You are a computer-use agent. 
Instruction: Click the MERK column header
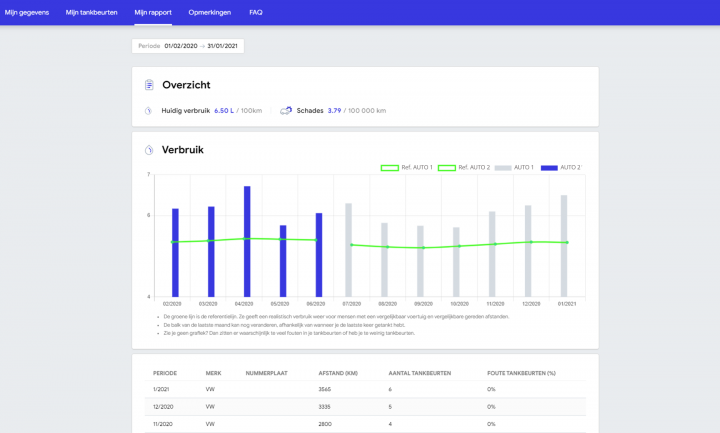click(x=214, y=373)
